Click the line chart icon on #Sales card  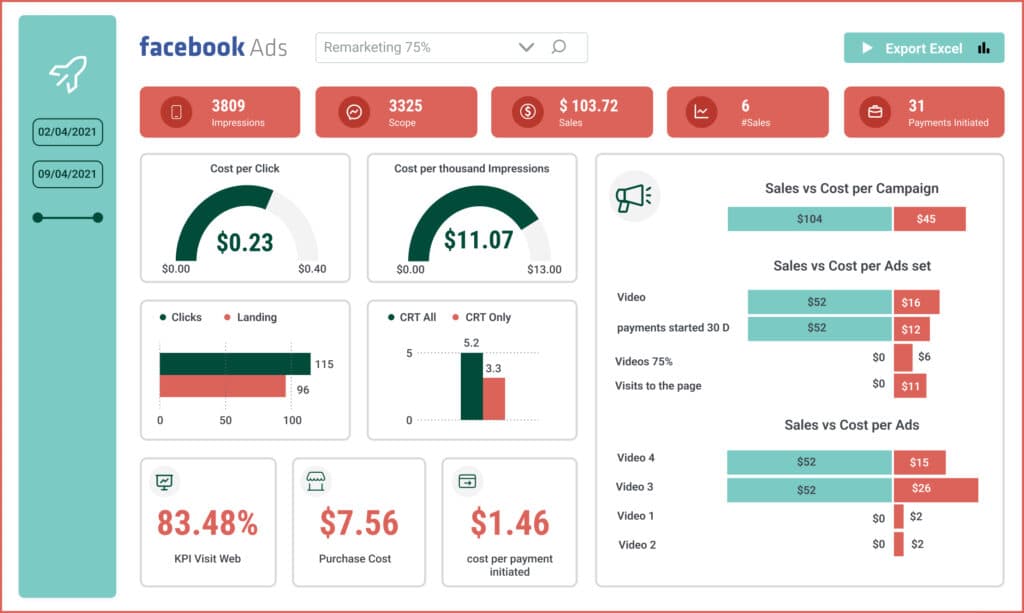click(701, 112)
